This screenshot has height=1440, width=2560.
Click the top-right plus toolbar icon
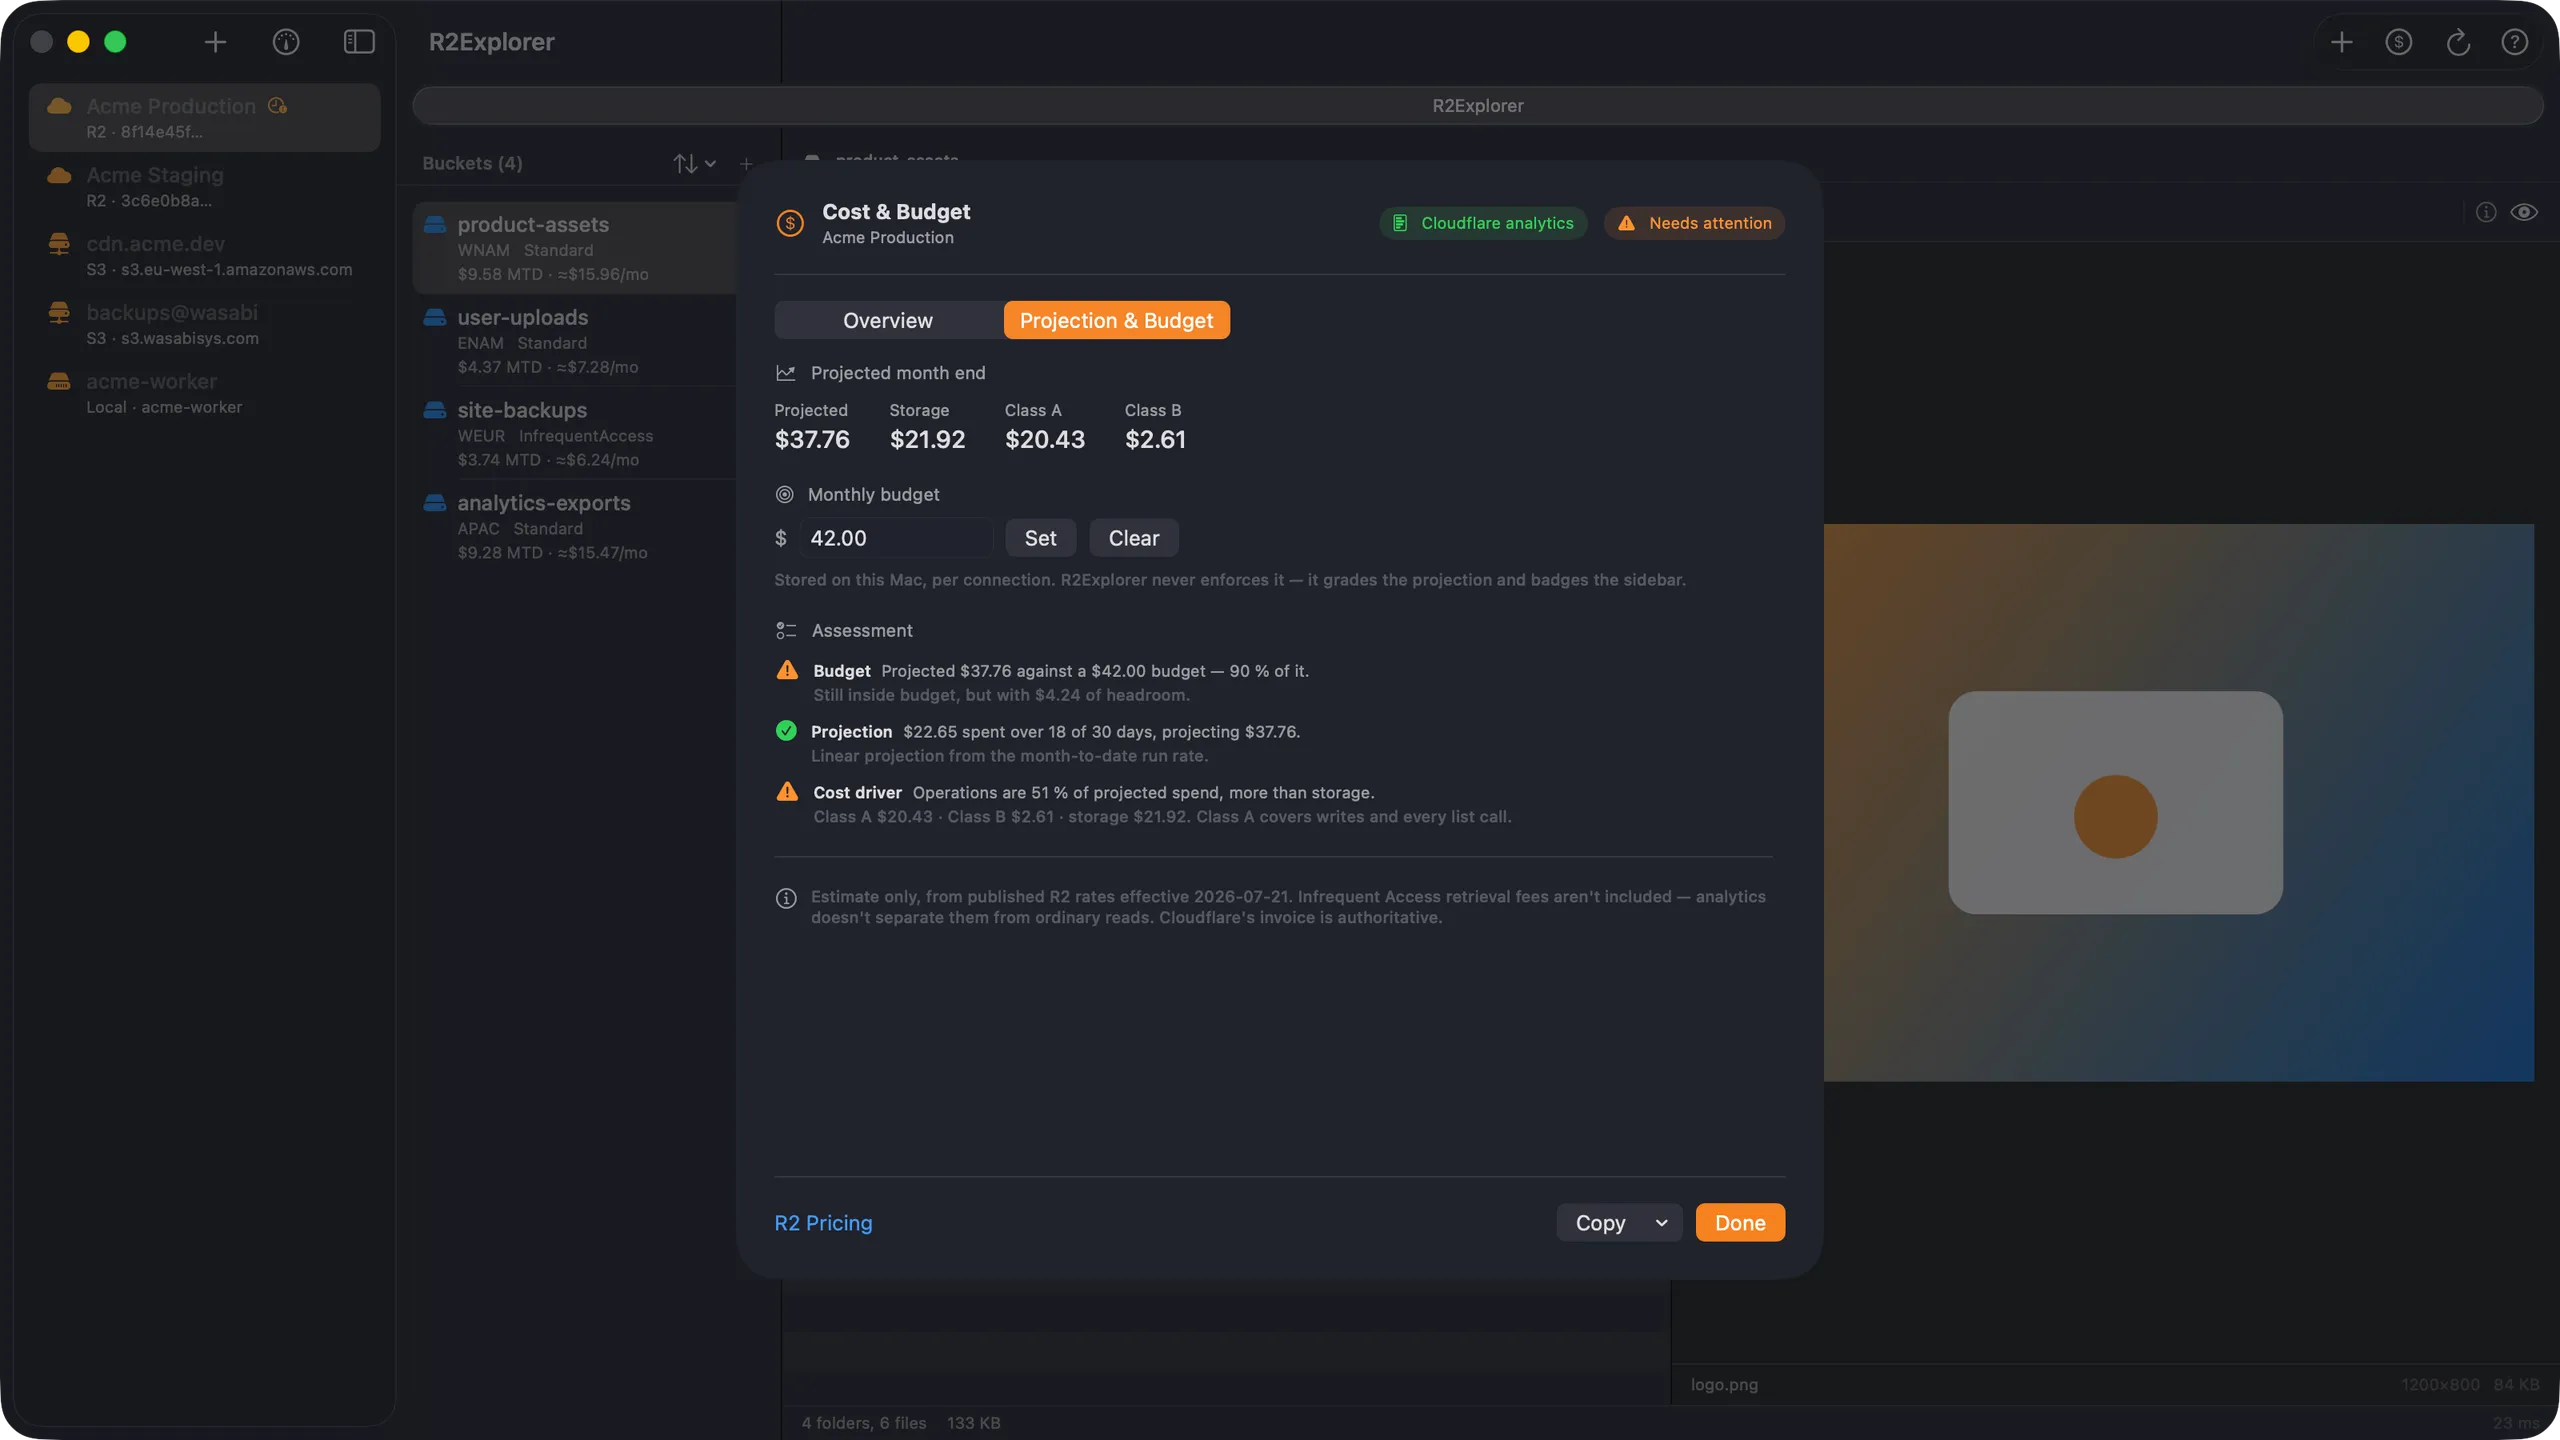[2341, 42]
